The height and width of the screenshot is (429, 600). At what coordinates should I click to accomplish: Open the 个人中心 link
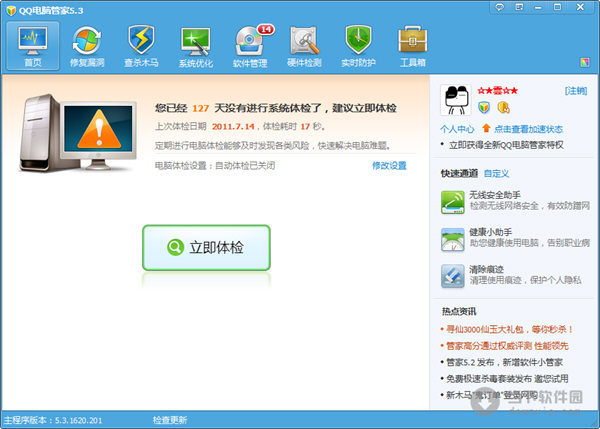click(457, 129)
